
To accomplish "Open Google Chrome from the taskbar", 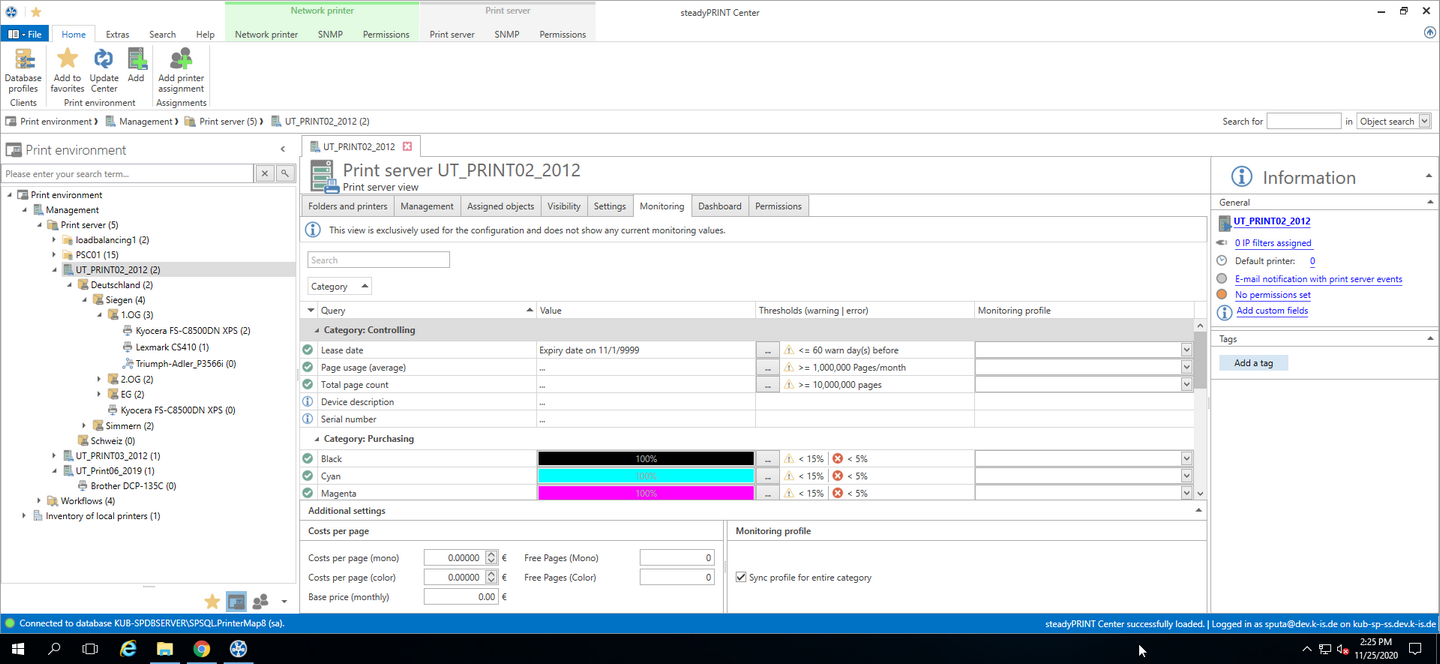I will click(x=201, y=649).
